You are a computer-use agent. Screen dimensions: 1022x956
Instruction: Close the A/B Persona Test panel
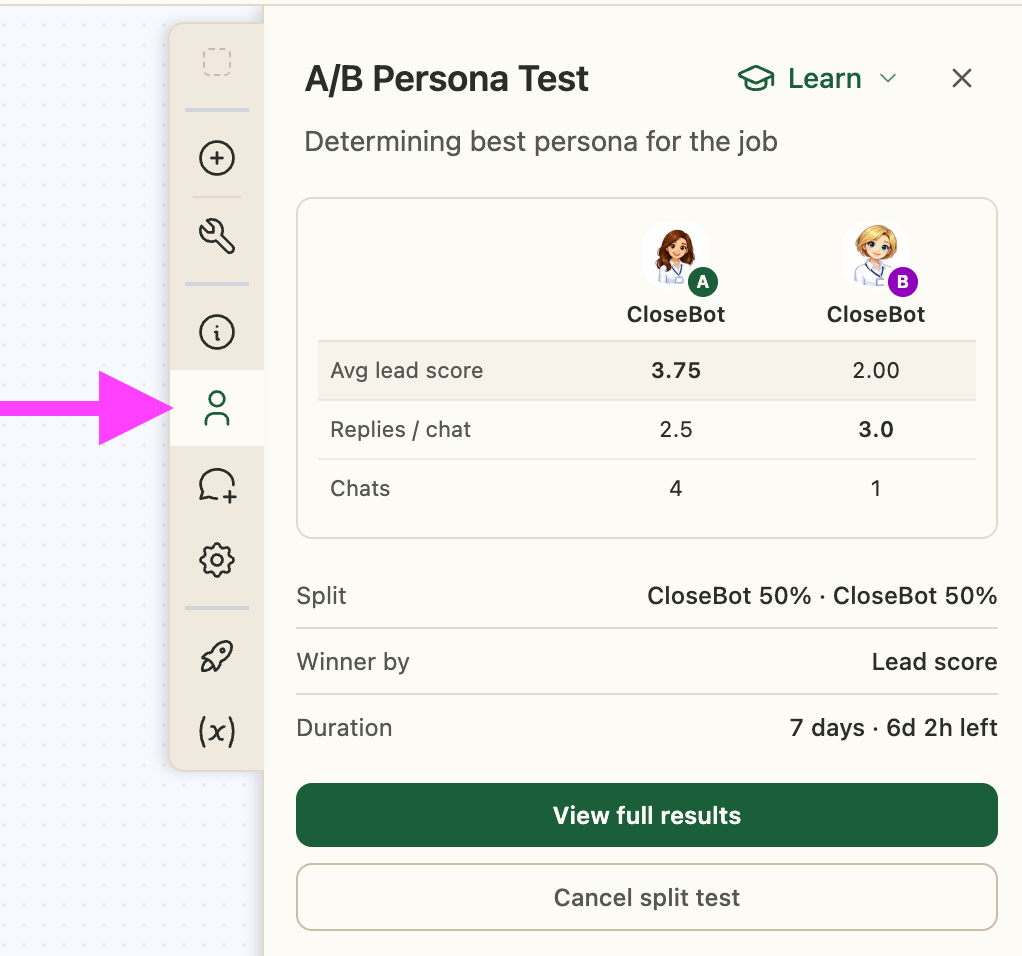click(961, 78)
